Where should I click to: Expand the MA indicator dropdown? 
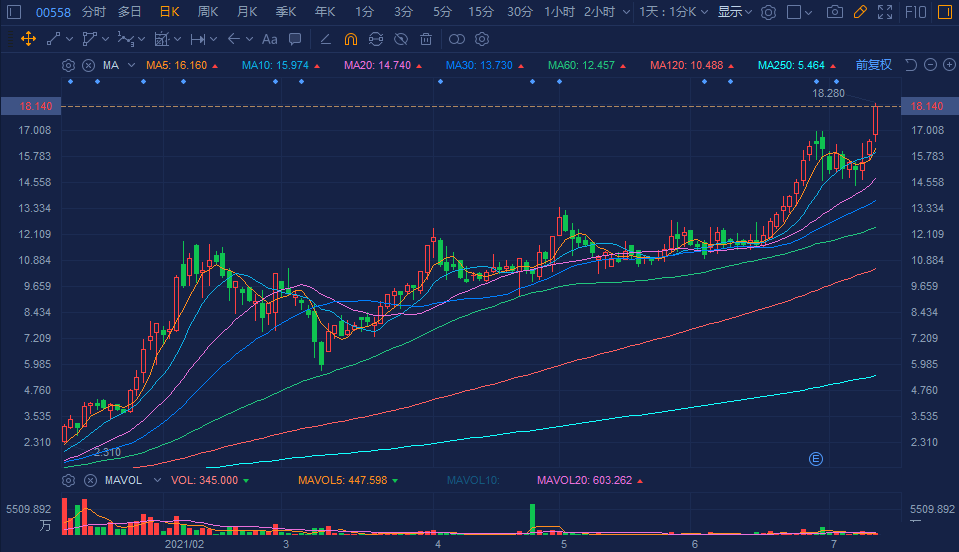pos(132,65)
